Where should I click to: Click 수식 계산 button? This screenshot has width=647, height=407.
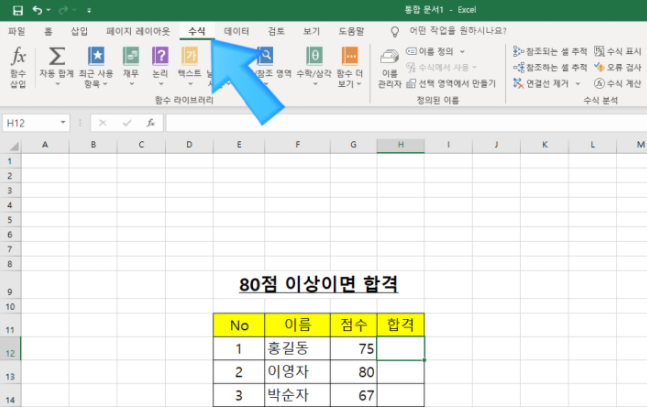(x=618, y=84)
